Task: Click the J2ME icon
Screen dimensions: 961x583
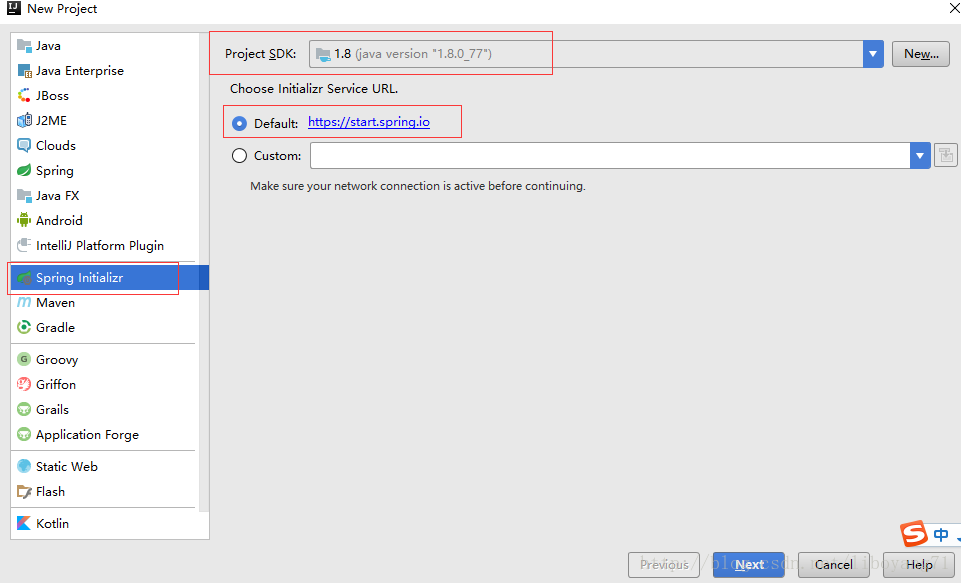Action: 24,120
